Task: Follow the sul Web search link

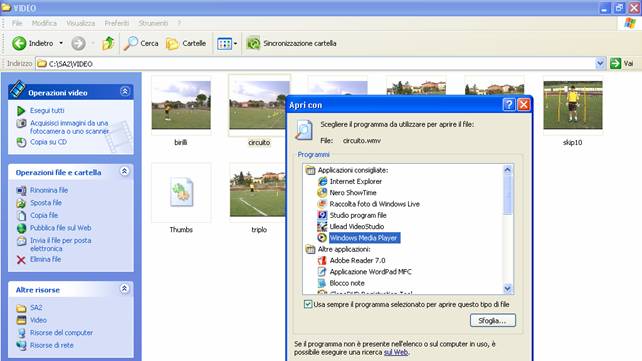Action: tap(396, 352)
